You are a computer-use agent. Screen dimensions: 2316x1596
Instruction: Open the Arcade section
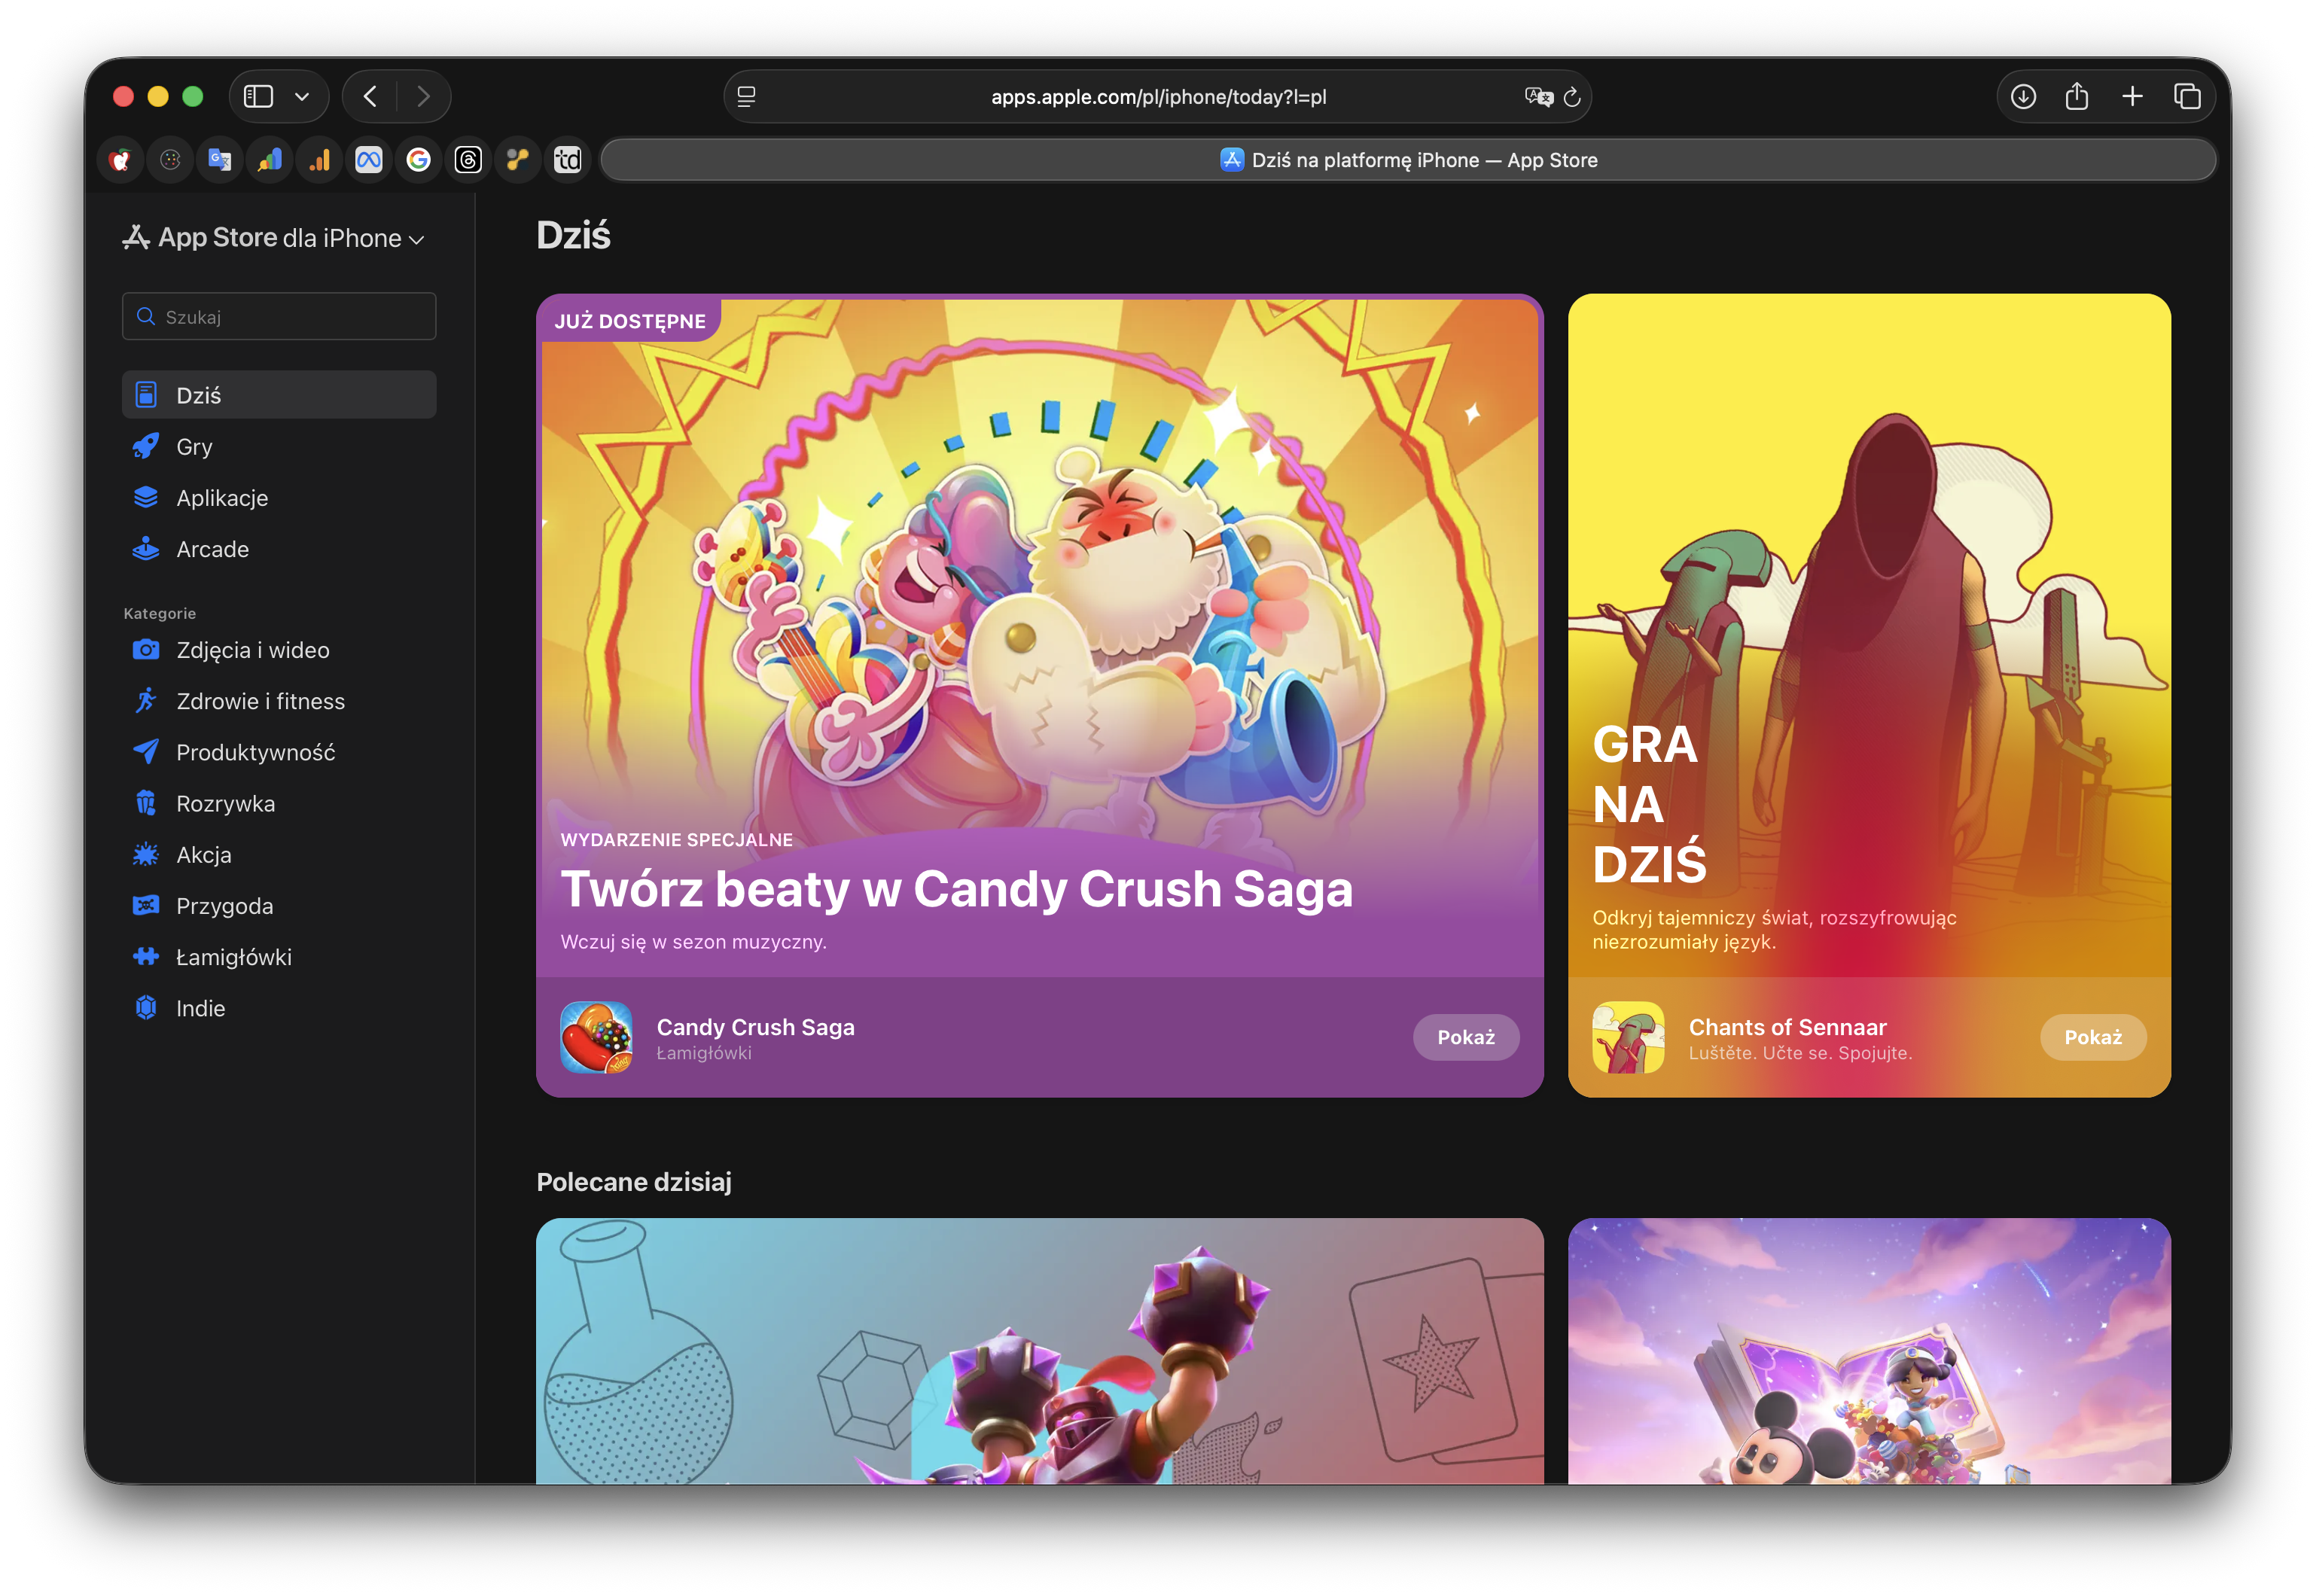pos(212,549)
